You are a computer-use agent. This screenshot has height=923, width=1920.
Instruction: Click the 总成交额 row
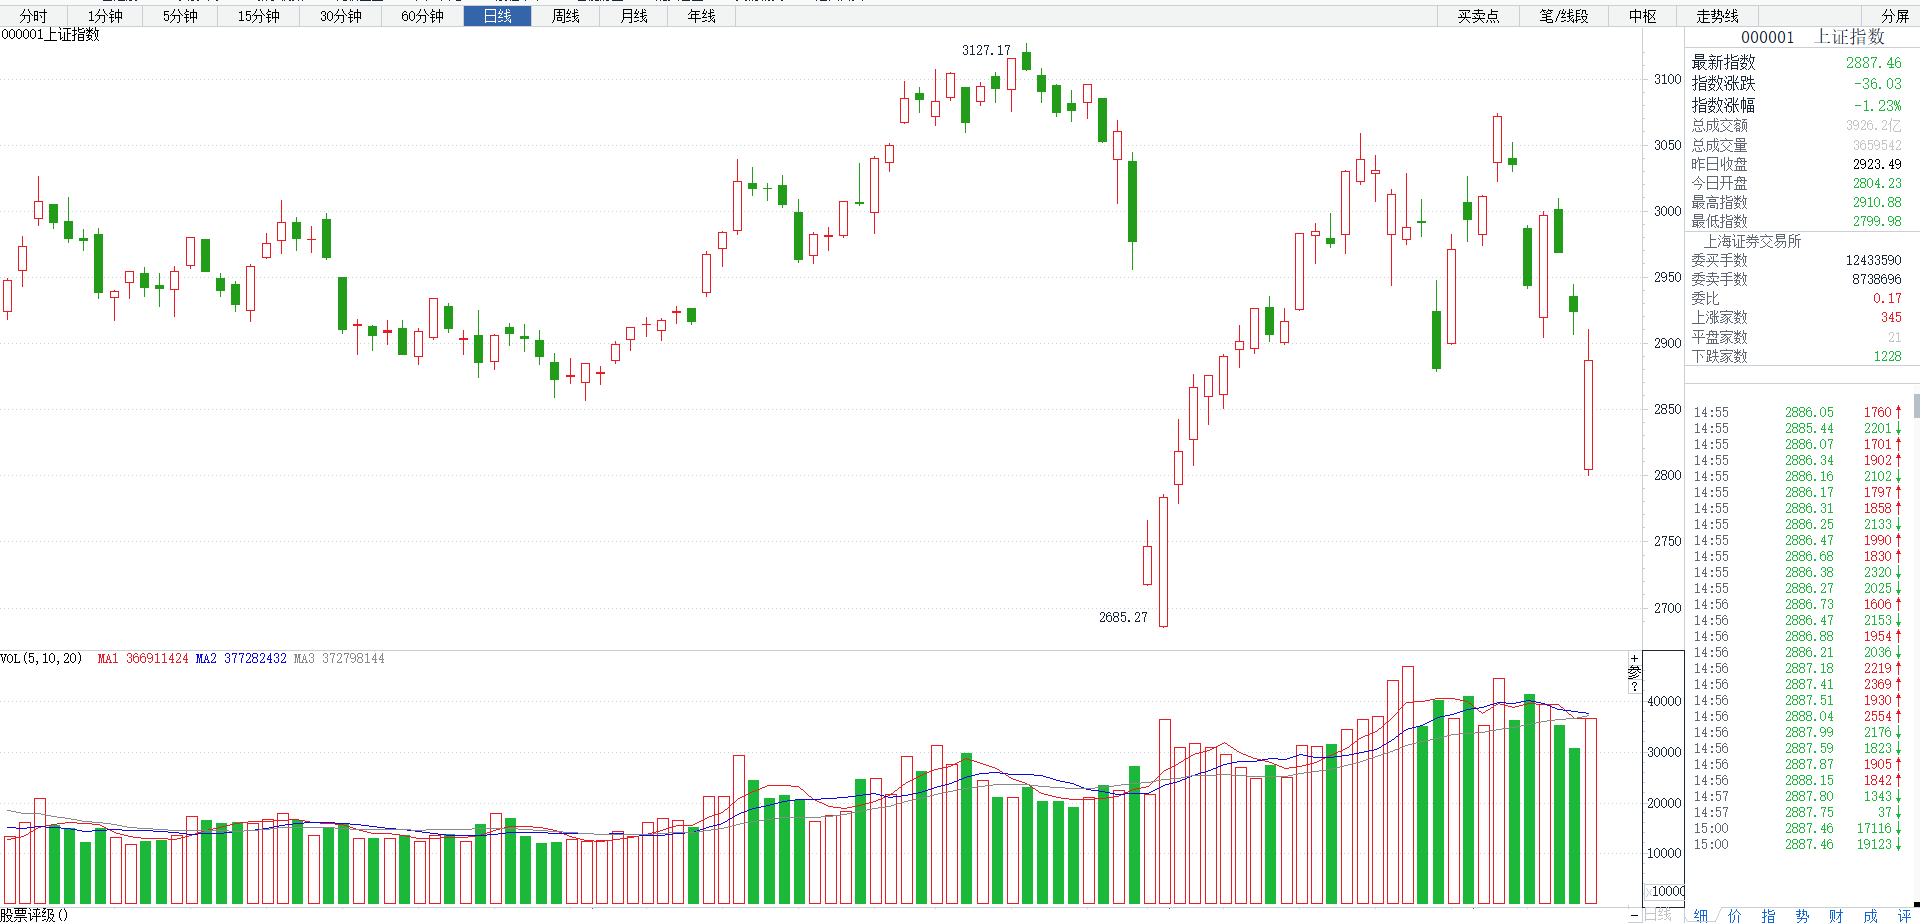pos(1797,125)
